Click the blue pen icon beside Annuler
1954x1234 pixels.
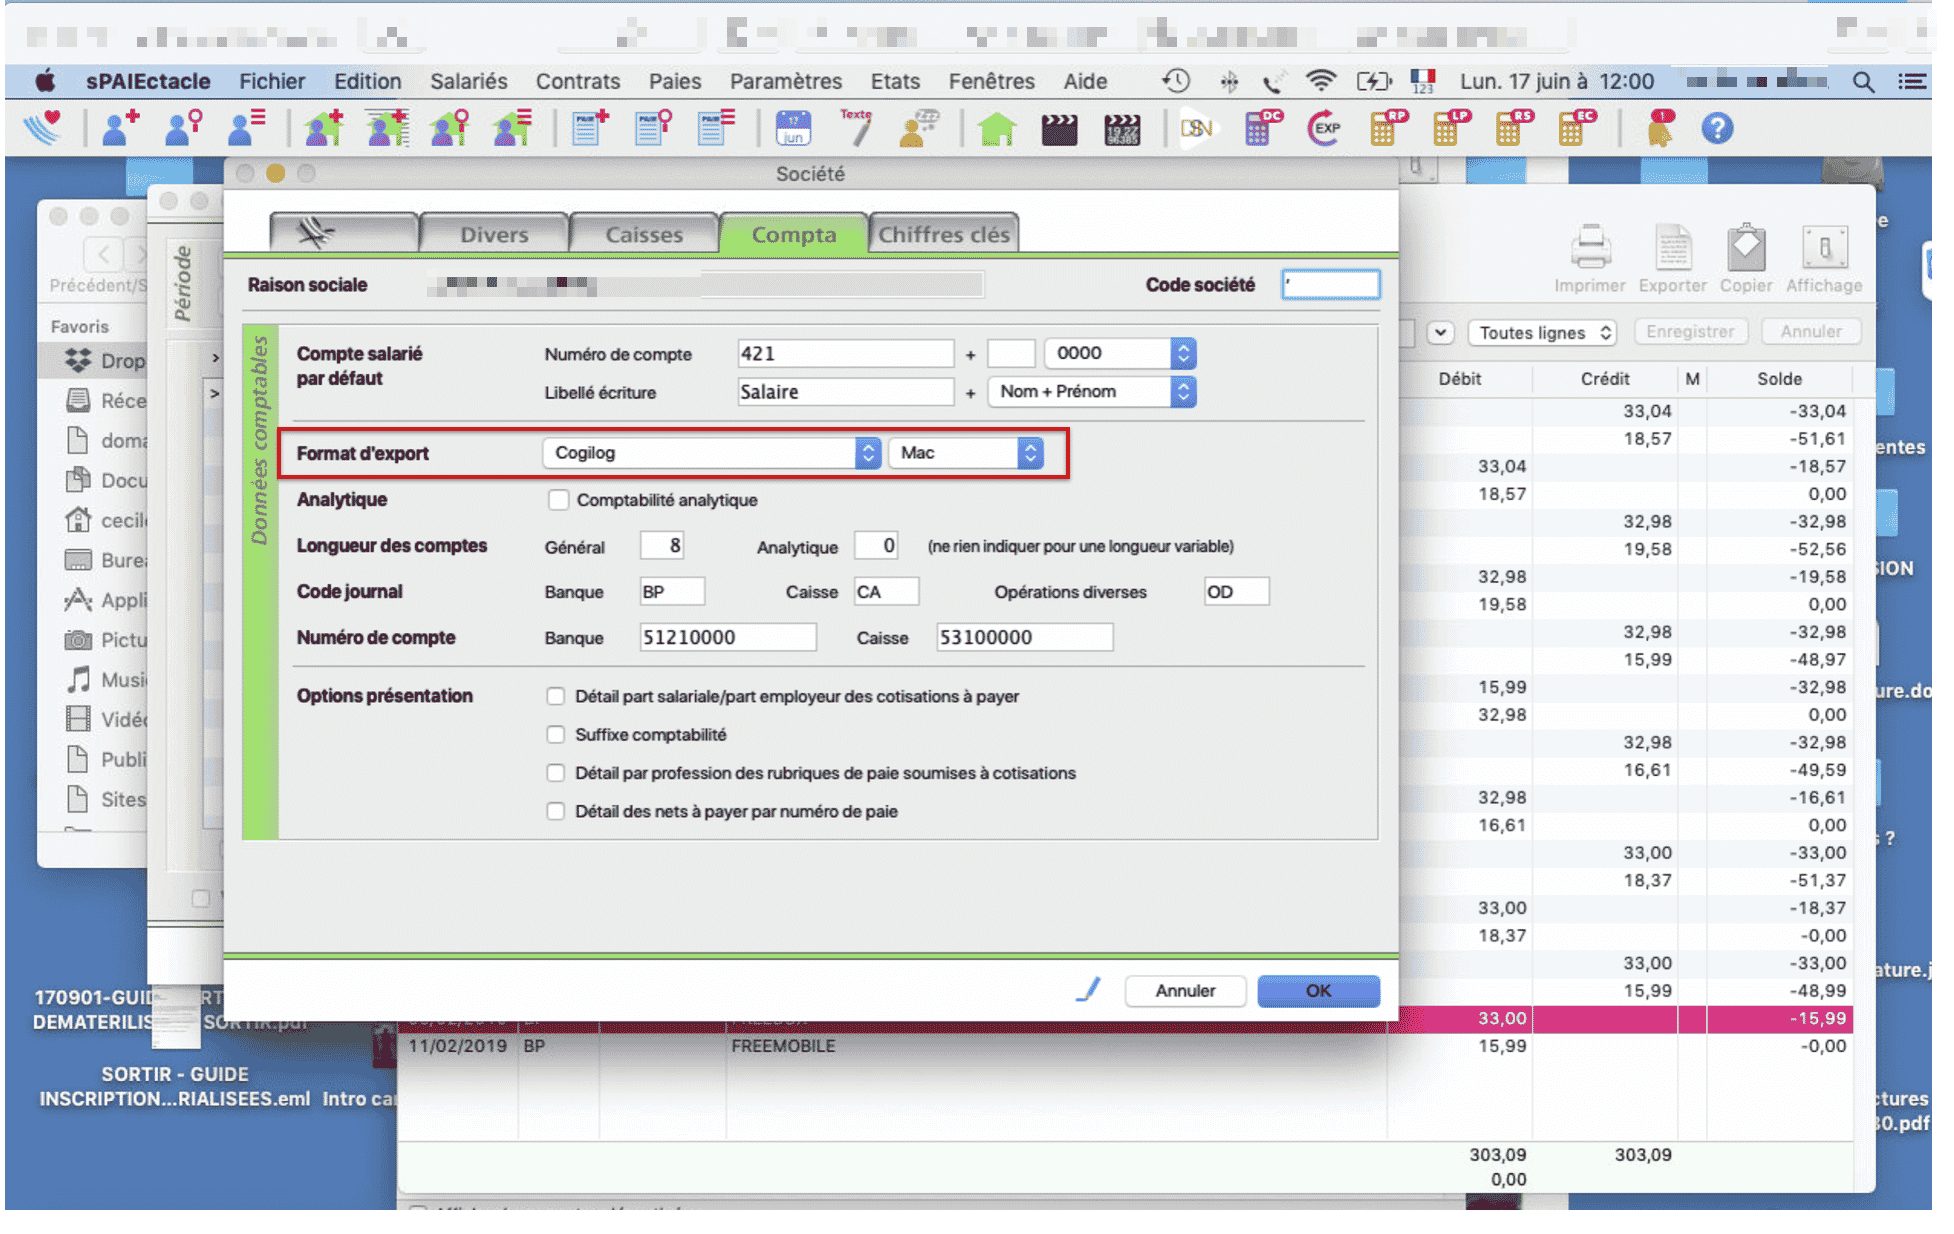click(1088, 989)
